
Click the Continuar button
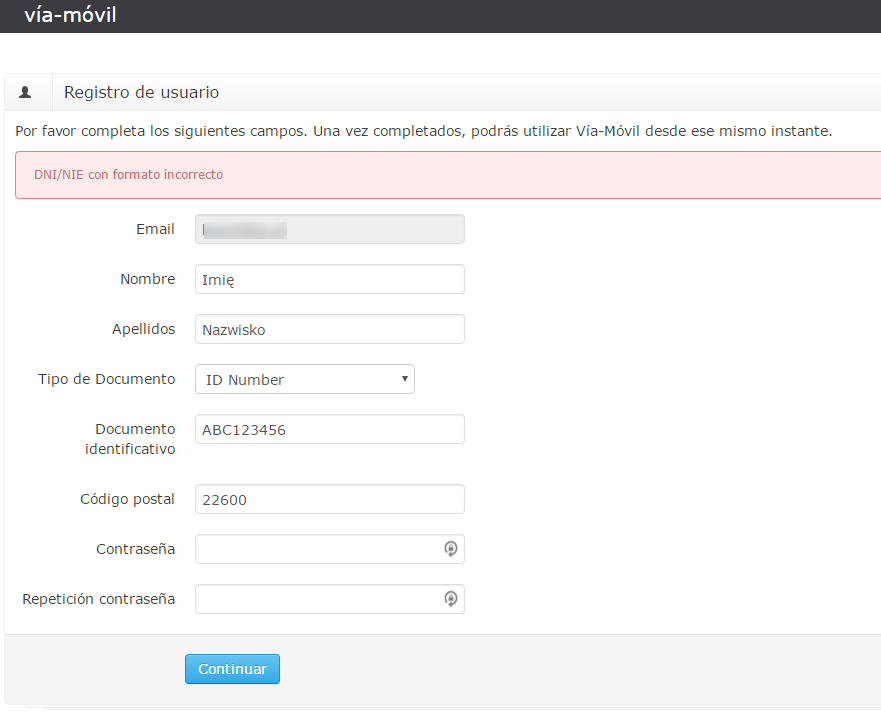tap(232, 669)
